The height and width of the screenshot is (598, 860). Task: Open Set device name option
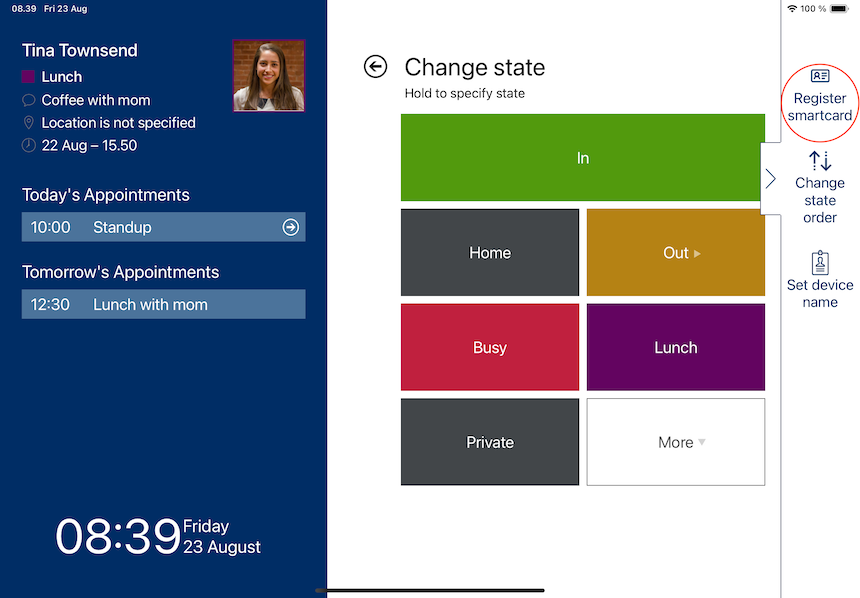coord(820,280)
